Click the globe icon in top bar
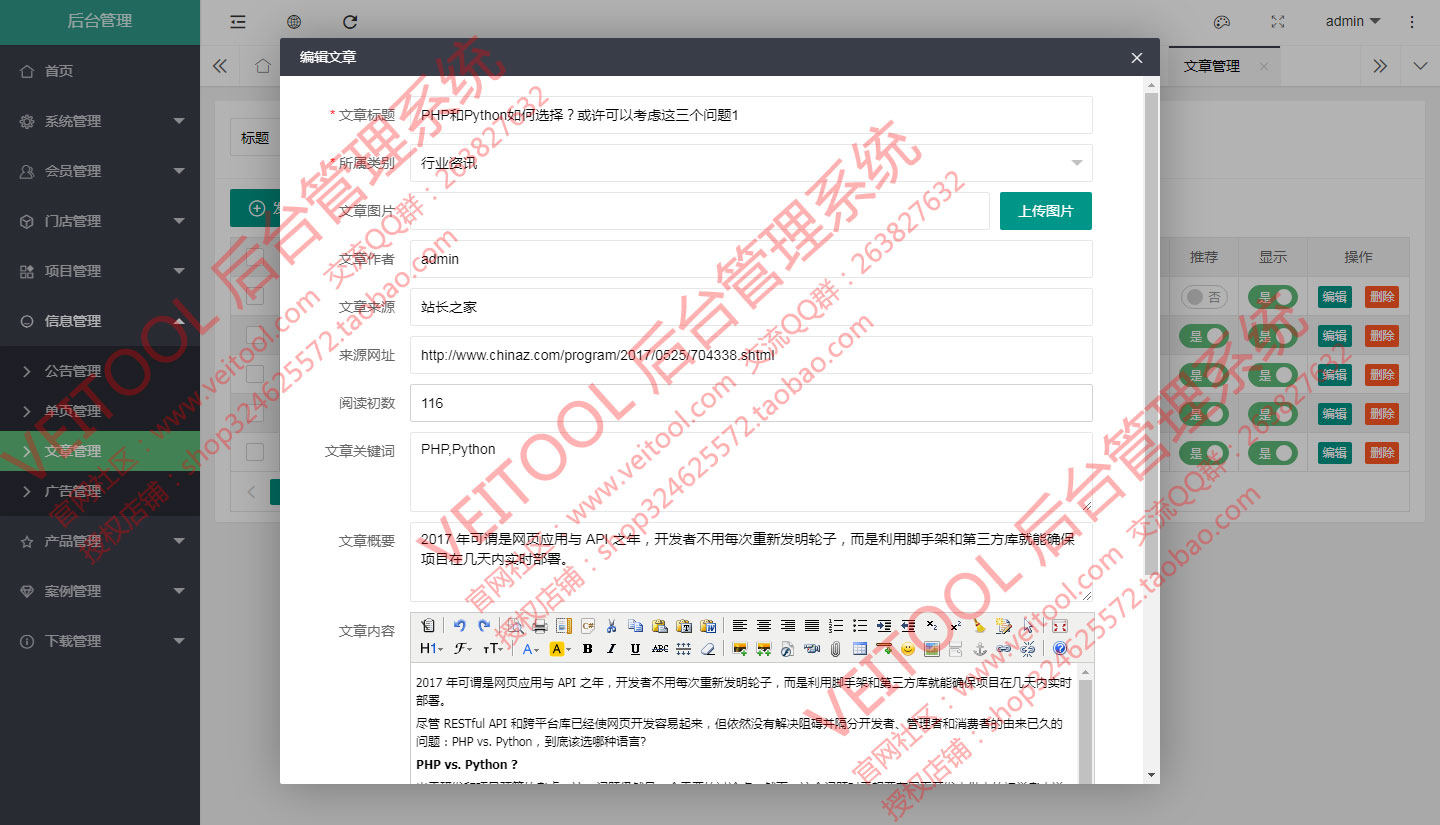The width and height of the screenshot is (1440, 825). click(x=294, y=21)
